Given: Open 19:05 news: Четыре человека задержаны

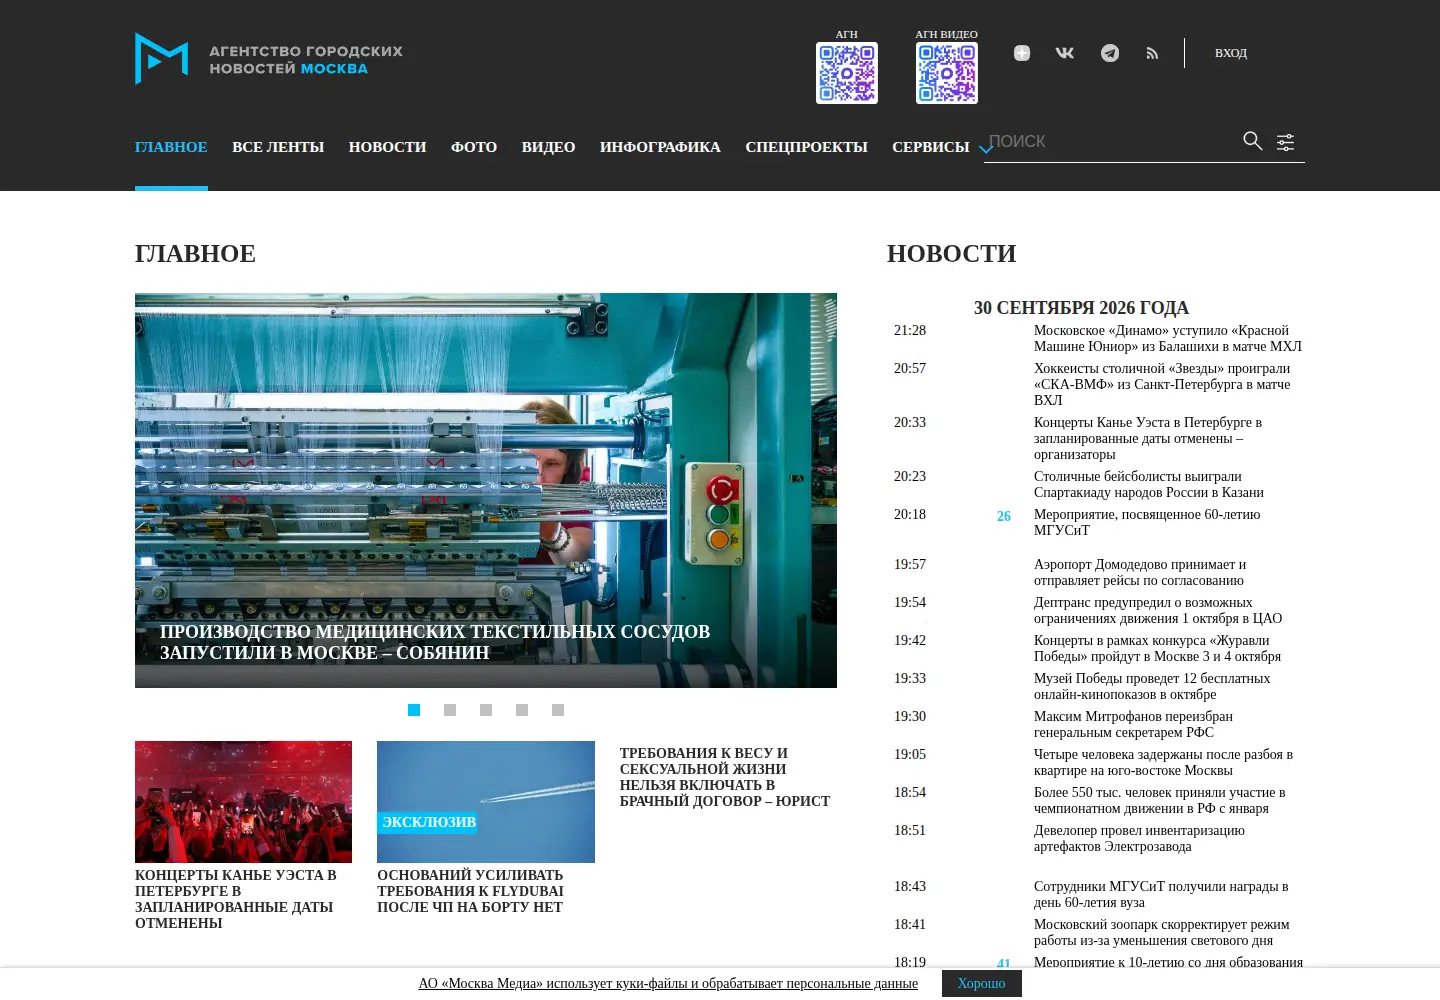Looking at the screenshot, I should [1164, 762].
